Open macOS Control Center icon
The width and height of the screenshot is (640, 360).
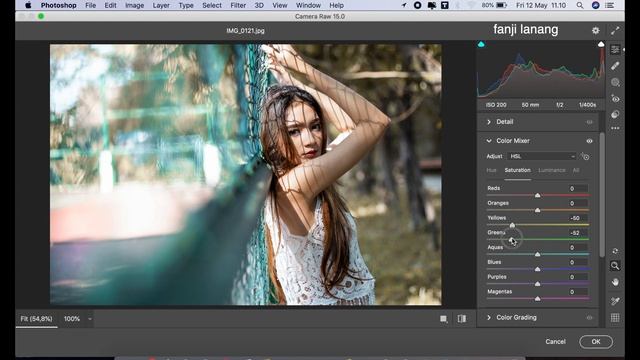coord(609,5)
